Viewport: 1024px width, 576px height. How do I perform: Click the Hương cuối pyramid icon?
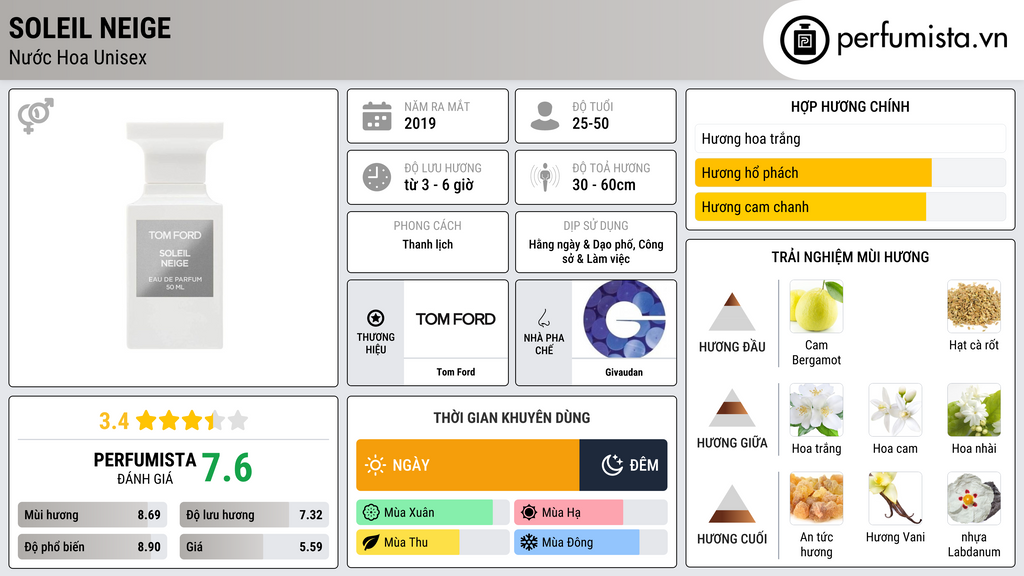[x=732, y=504]
